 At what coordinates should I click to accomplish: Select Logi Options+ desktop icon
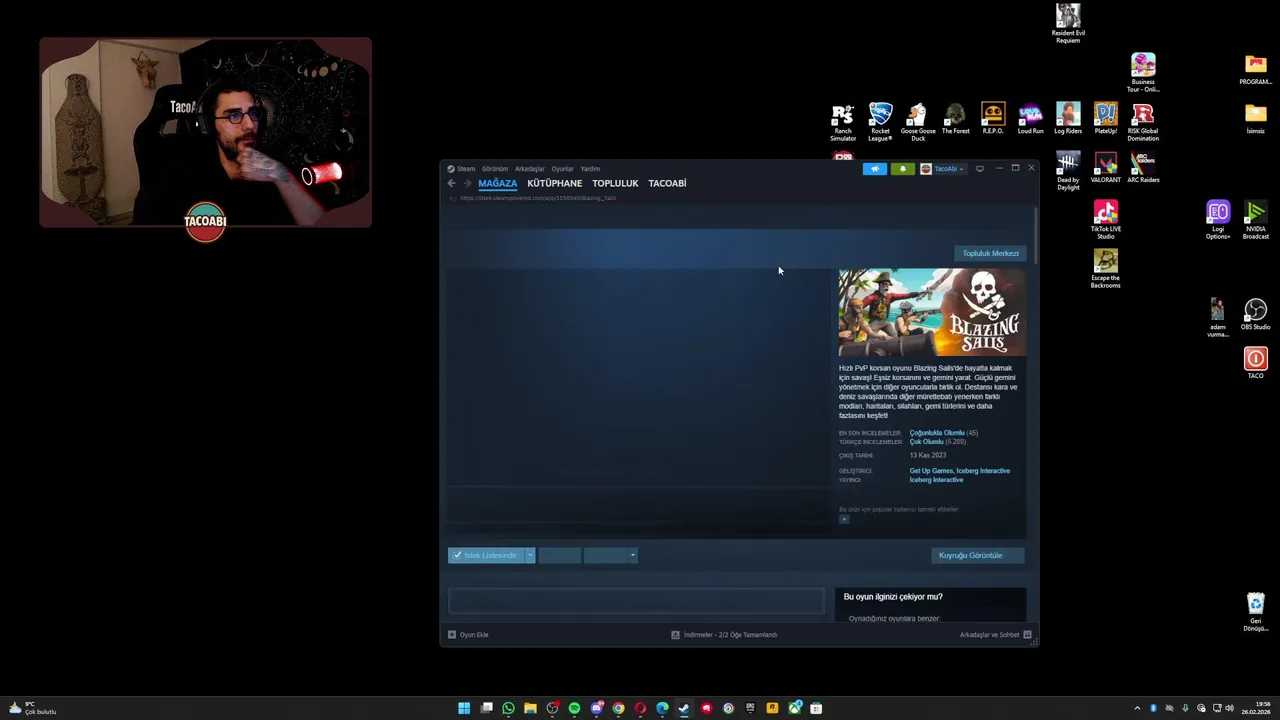pyautogui.click(x=1218, y=220)
